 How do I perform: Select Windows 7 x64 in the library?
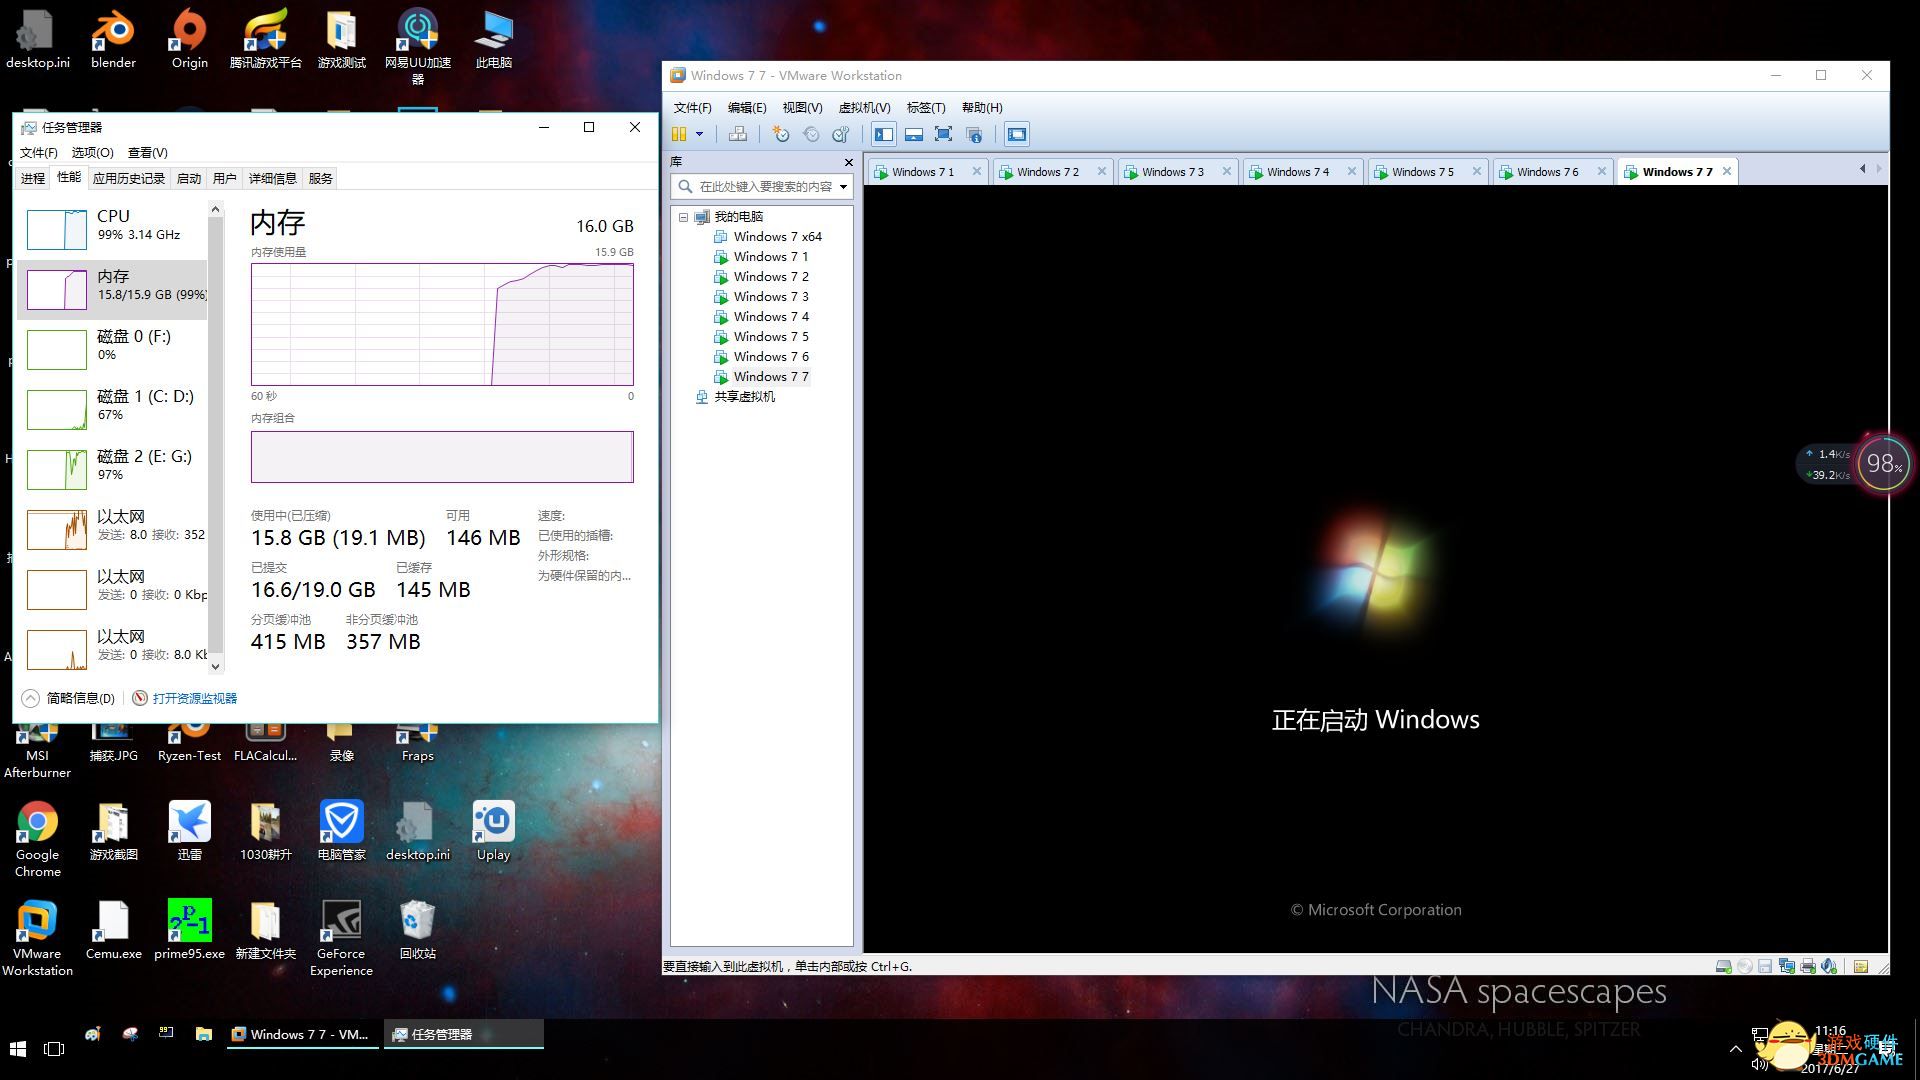[777, 237]
